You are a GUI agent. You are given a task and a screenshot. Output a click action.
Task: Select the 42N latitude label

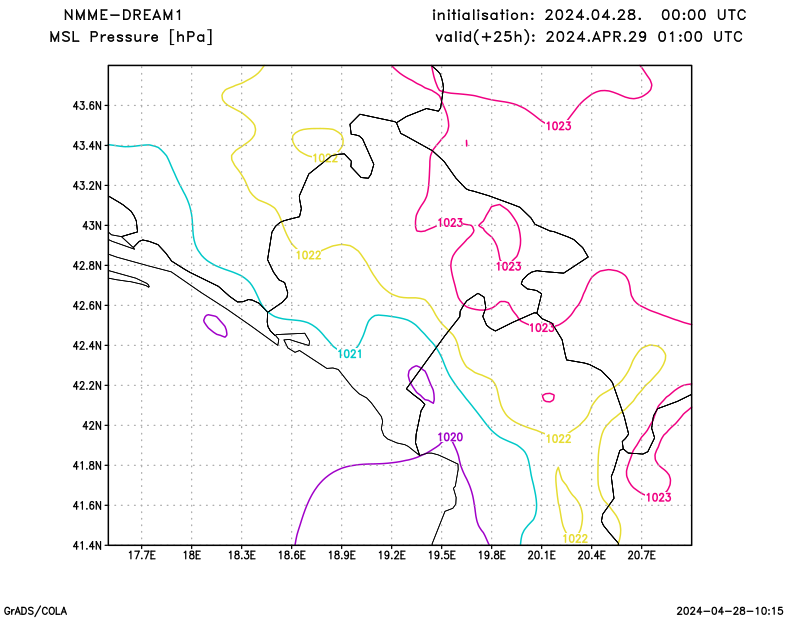click(x=92, y=426)
